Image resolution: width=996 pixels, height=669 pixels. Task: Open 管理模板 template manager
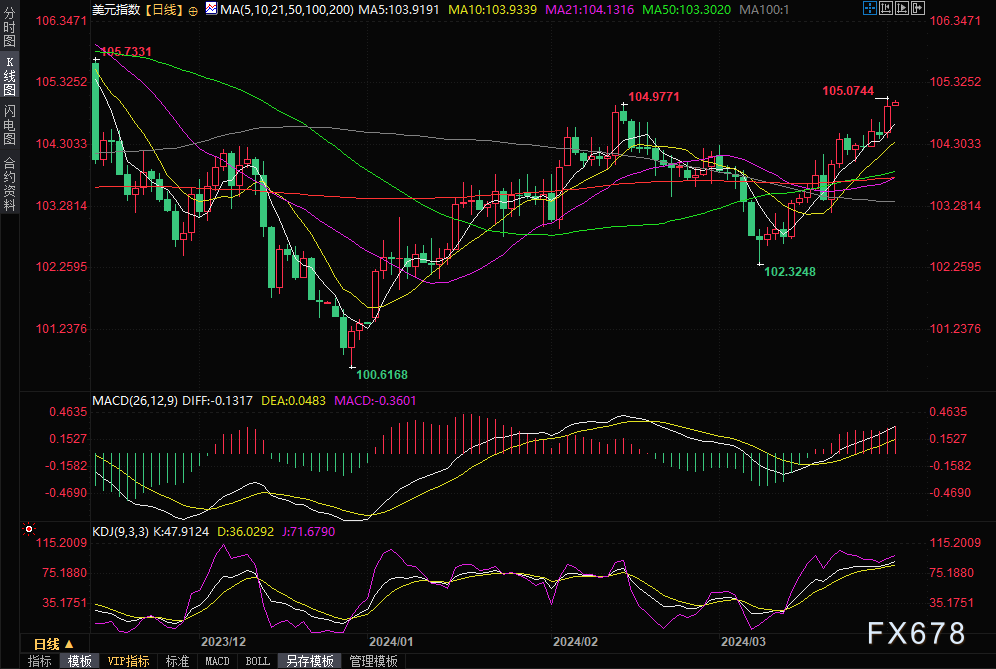373,661
